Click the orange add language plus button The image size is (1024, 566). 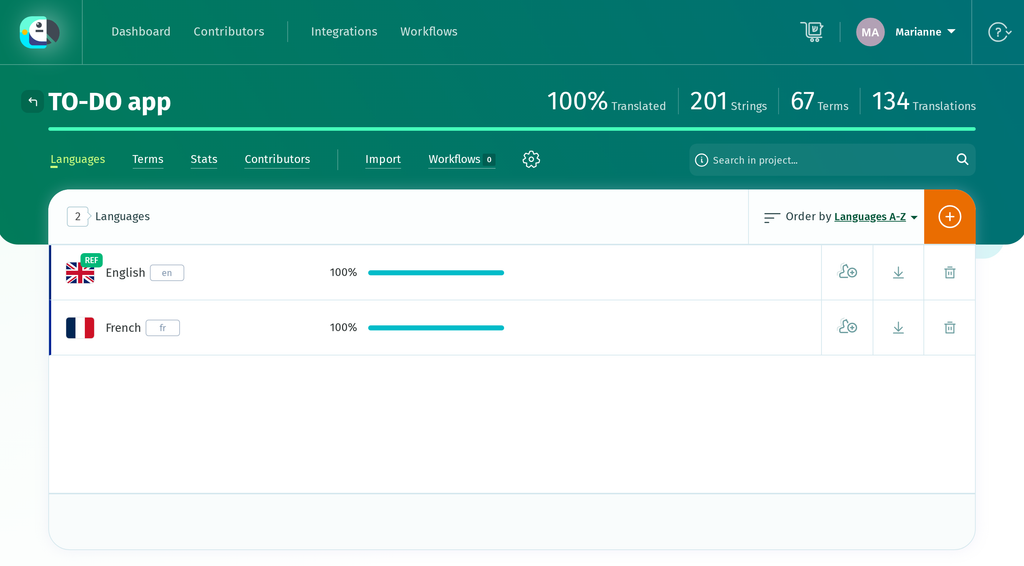[950, 217]
